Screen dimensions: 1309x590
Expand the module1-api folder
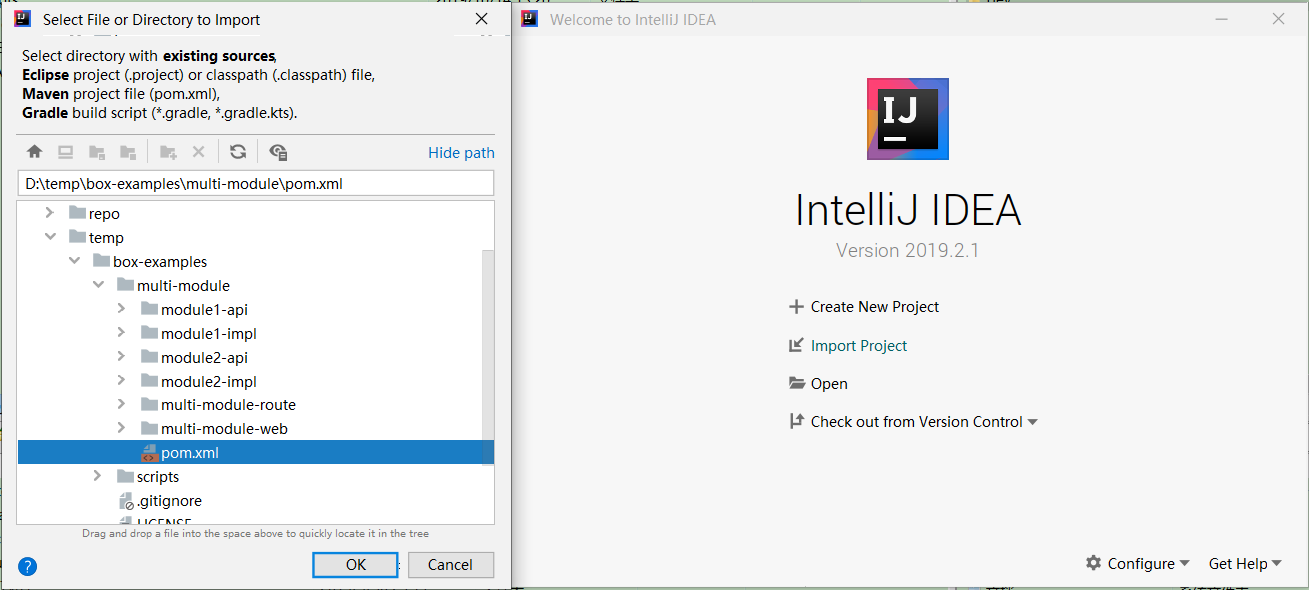122,309
